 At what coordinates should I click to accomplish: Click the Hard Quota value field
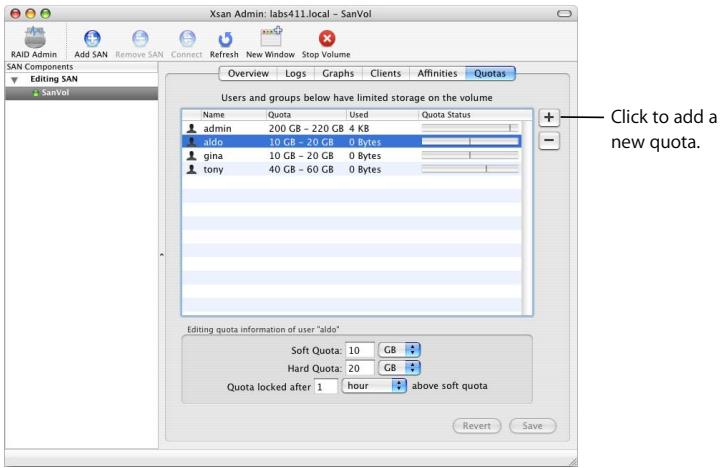click(x=360, y=368)
